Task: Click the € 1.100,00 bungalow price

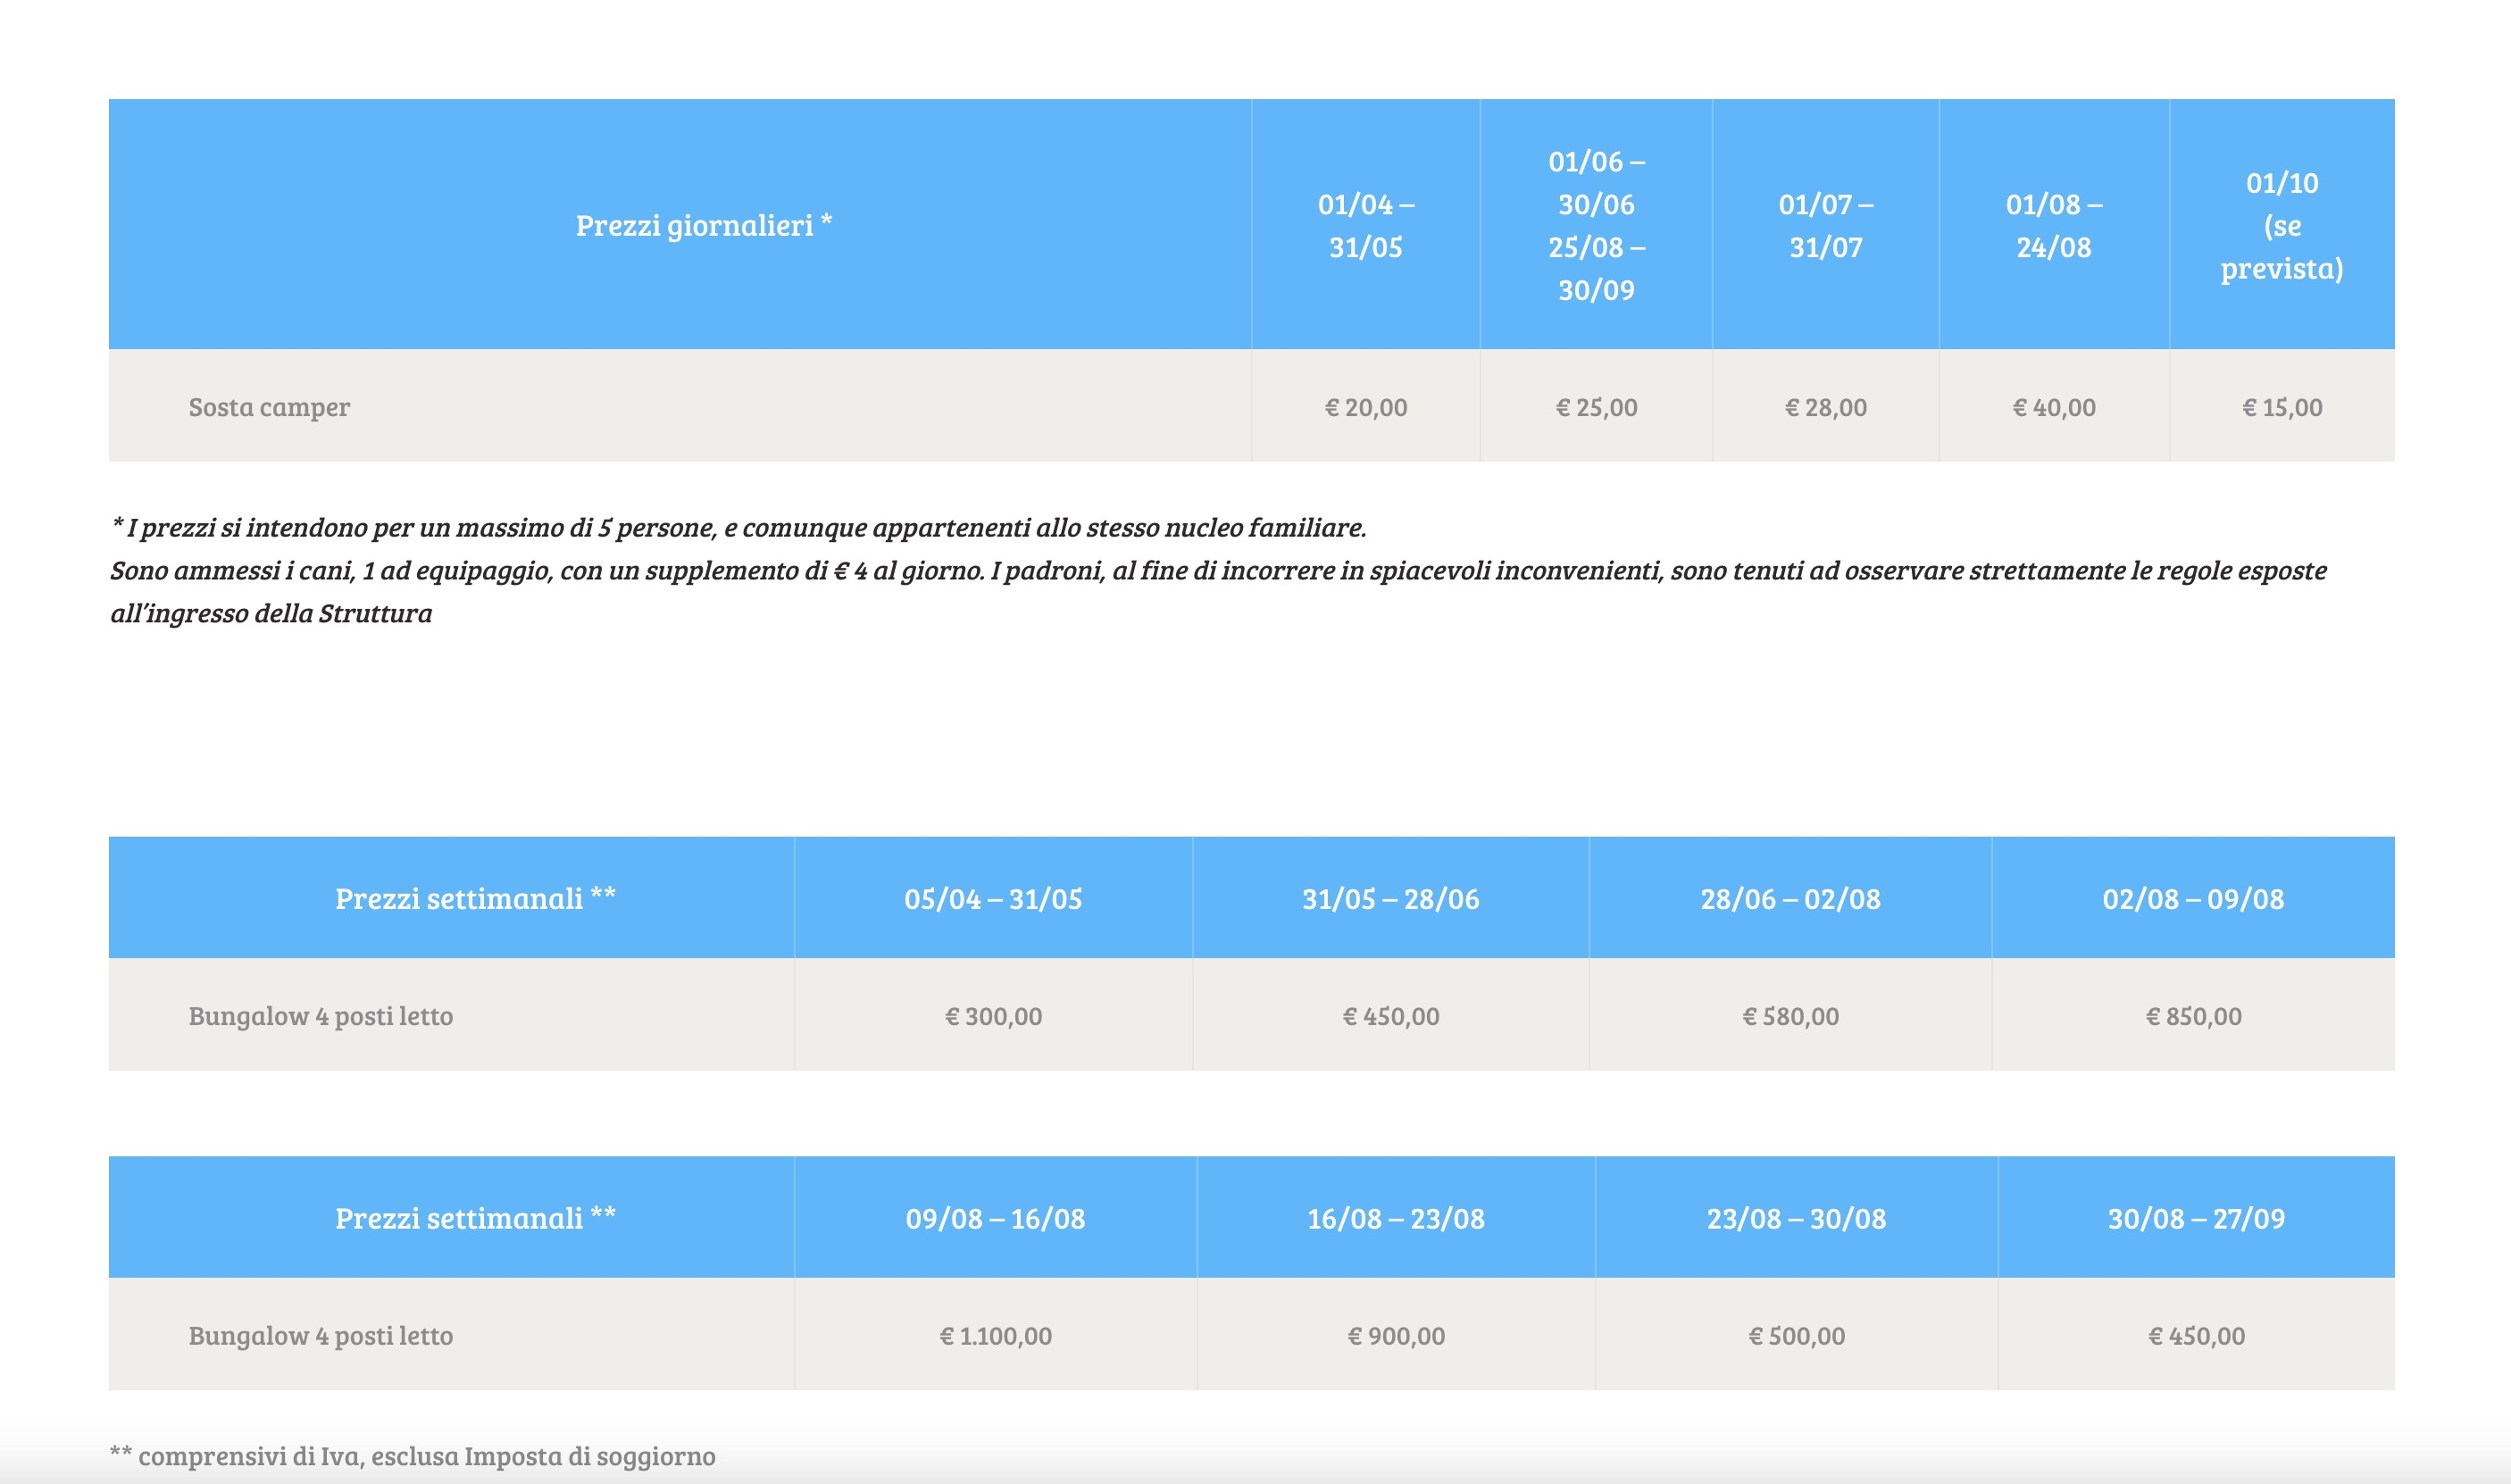Action: click(995, 1335)
